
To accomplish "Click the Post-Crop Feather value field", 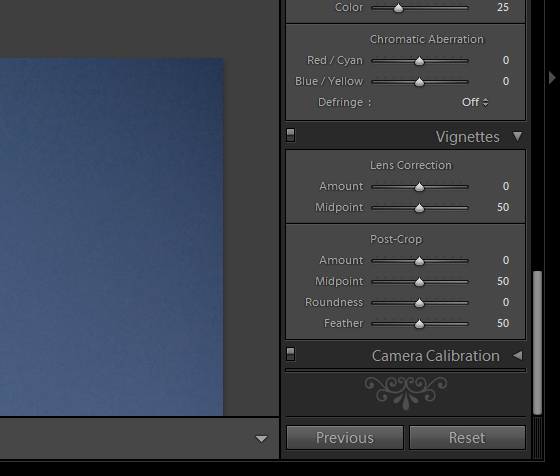I will (503, 324).
